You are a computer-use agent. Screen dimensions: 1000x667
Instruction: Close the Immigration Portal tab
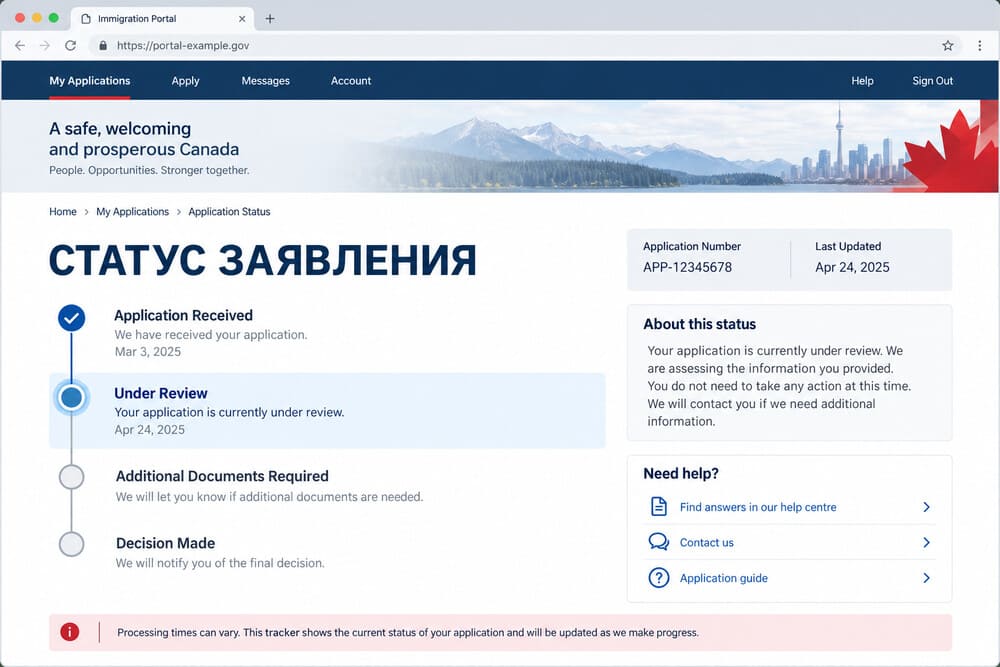click(242, 18)
